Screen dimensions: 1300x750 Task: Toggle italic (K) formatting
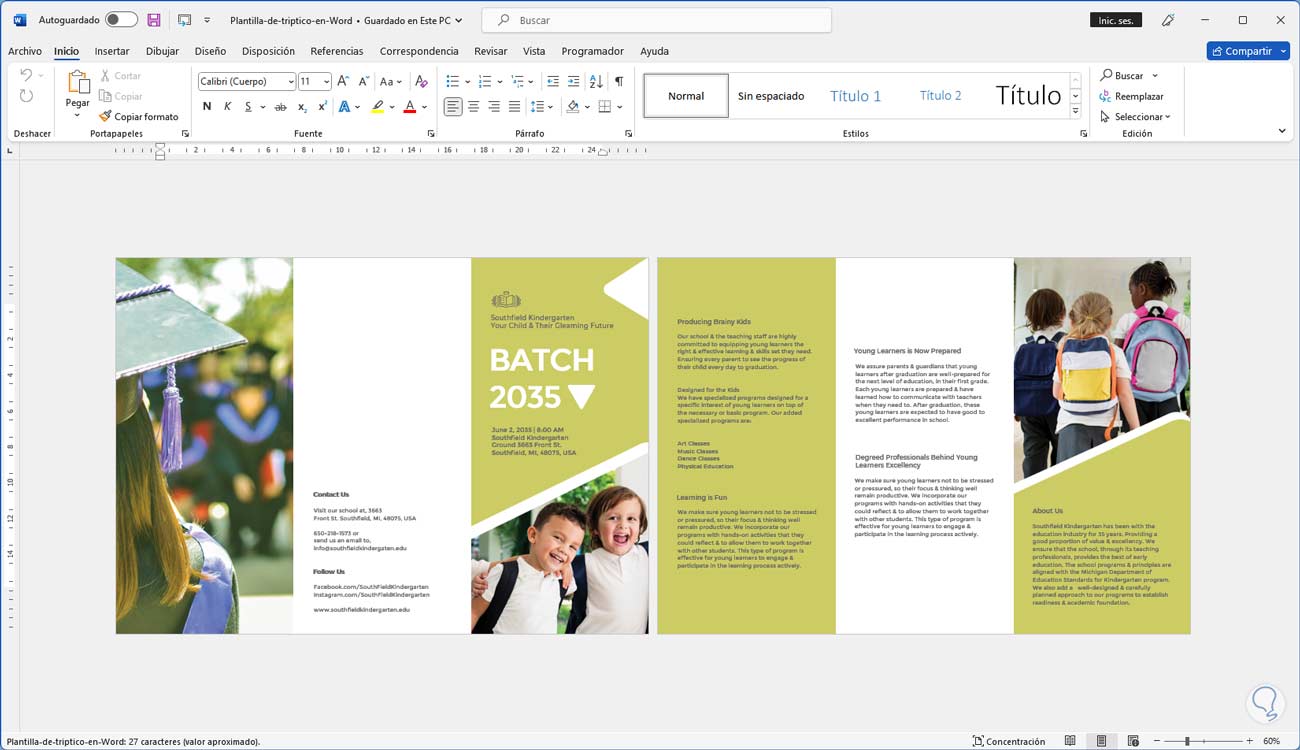pyautogui.click(x=228, y=107)
